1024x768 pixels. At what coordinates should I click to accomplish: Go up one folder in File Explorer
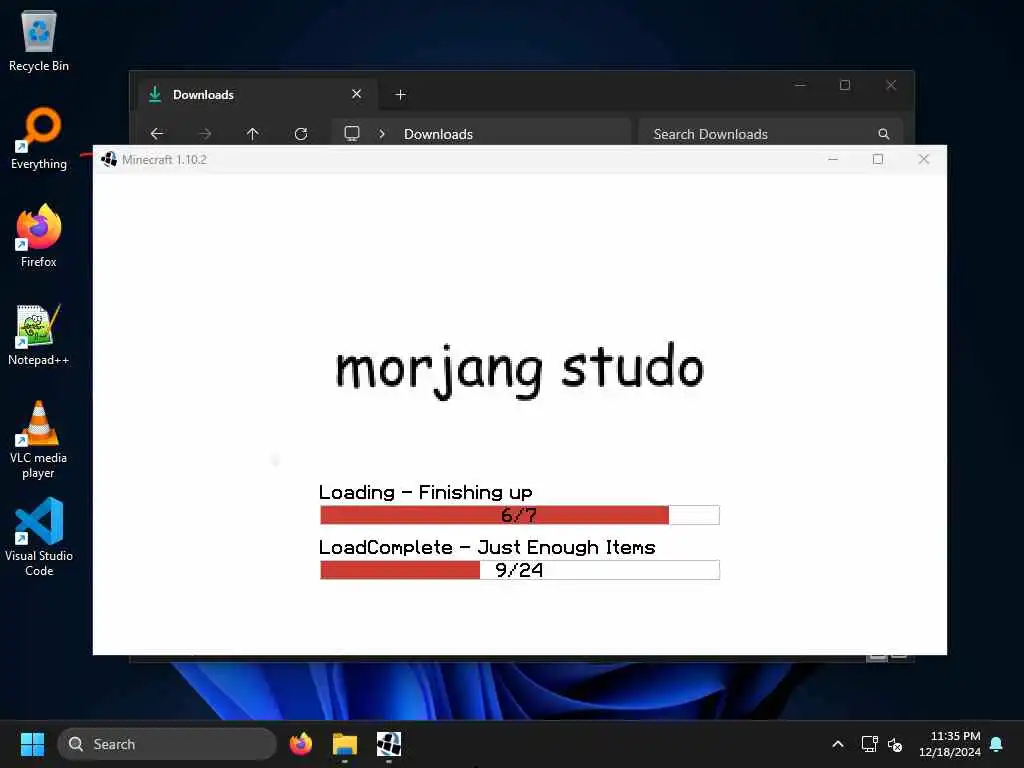click(x=253, y=134)
